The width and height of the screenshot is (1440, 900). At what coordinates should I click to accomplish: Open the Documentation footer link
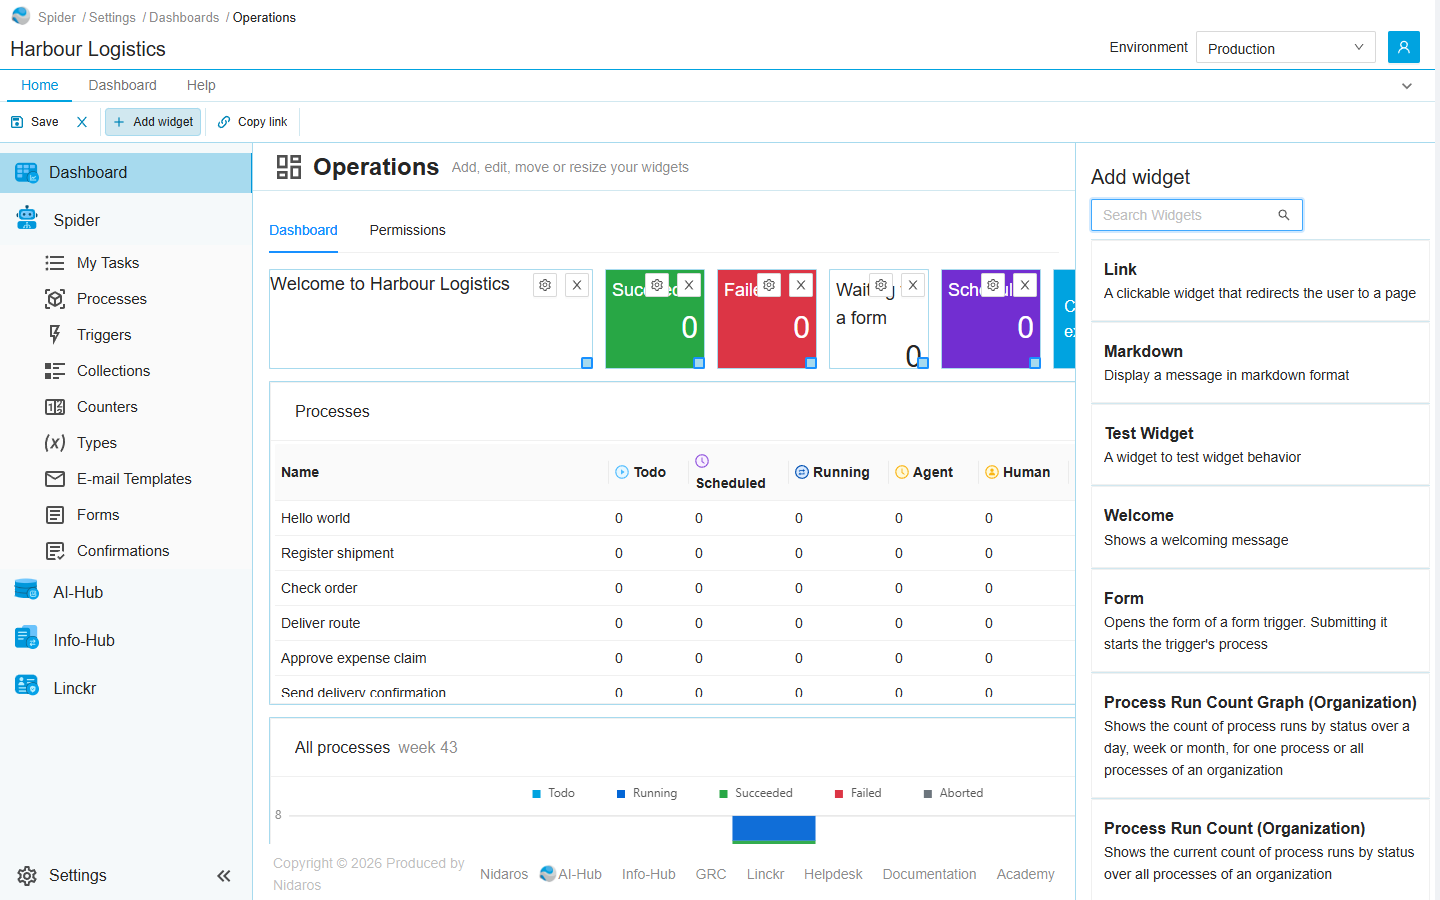(929, 874)
